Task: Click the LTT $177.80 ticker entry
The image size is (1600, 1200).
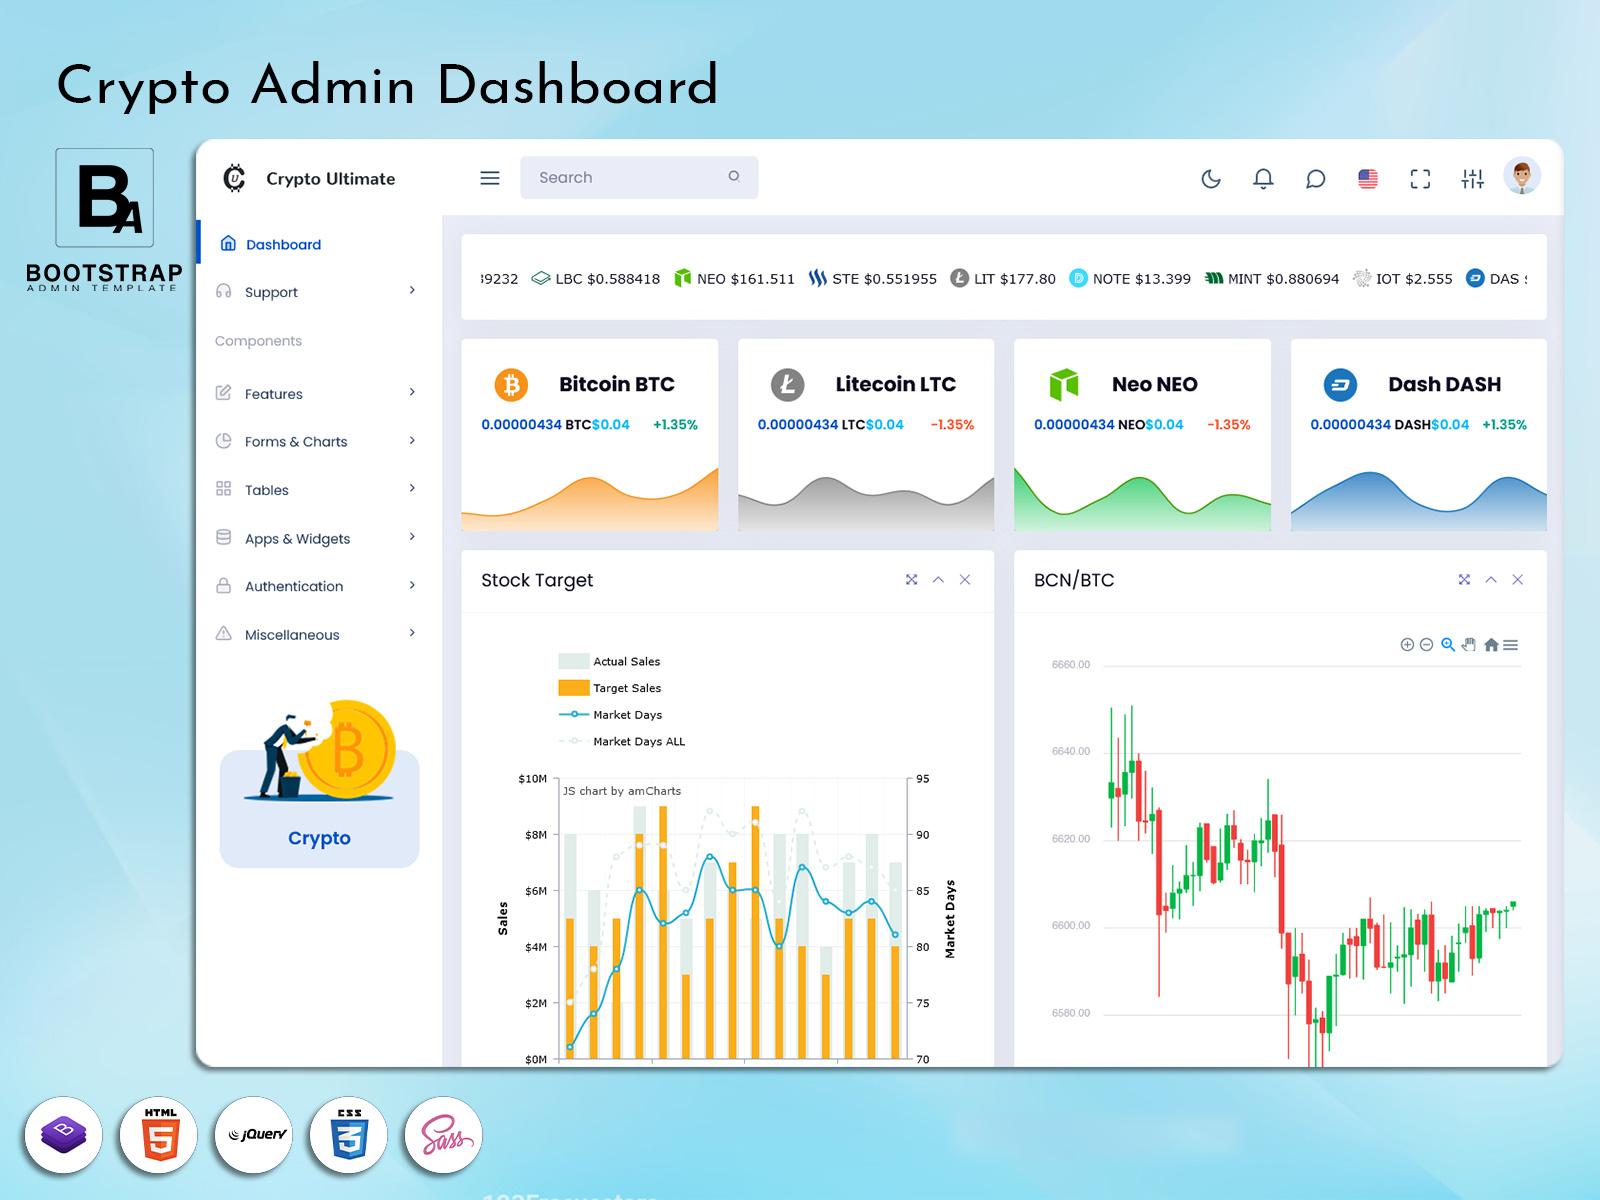Action: (1003, 278)
